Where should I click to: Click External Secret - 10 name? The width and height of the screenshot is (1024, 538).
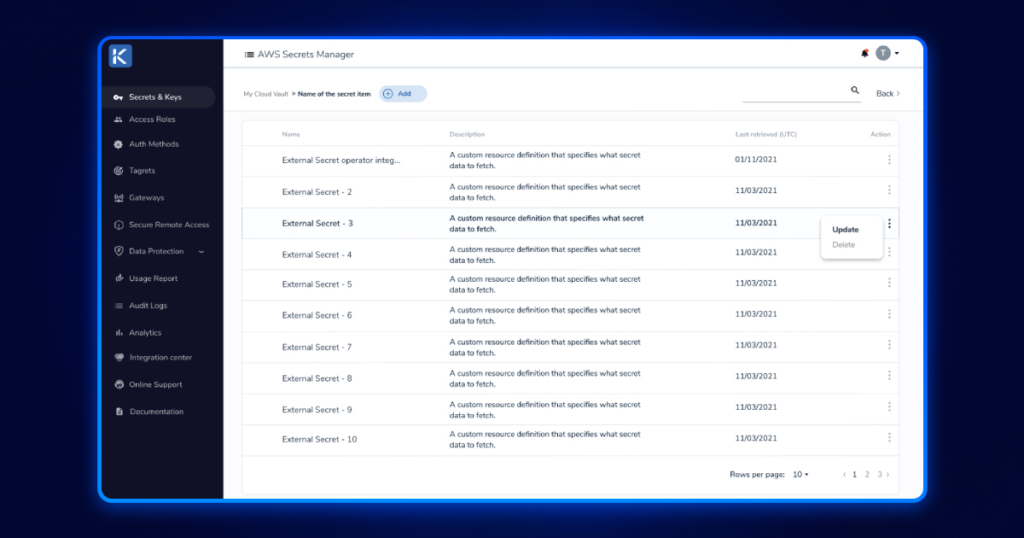[319, 439]
